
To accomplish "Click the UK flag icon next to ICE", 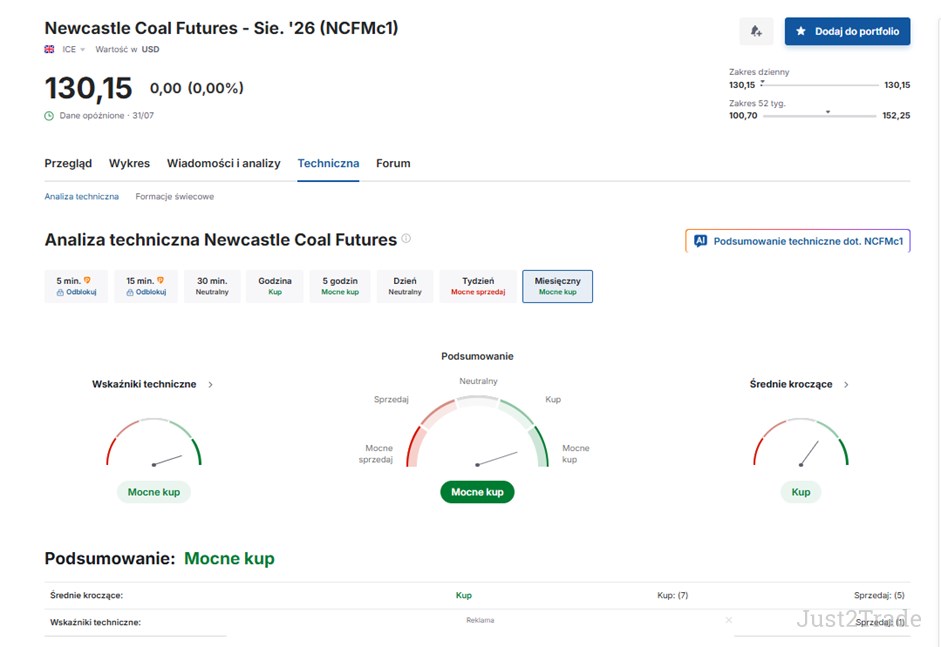I will 49,49.
